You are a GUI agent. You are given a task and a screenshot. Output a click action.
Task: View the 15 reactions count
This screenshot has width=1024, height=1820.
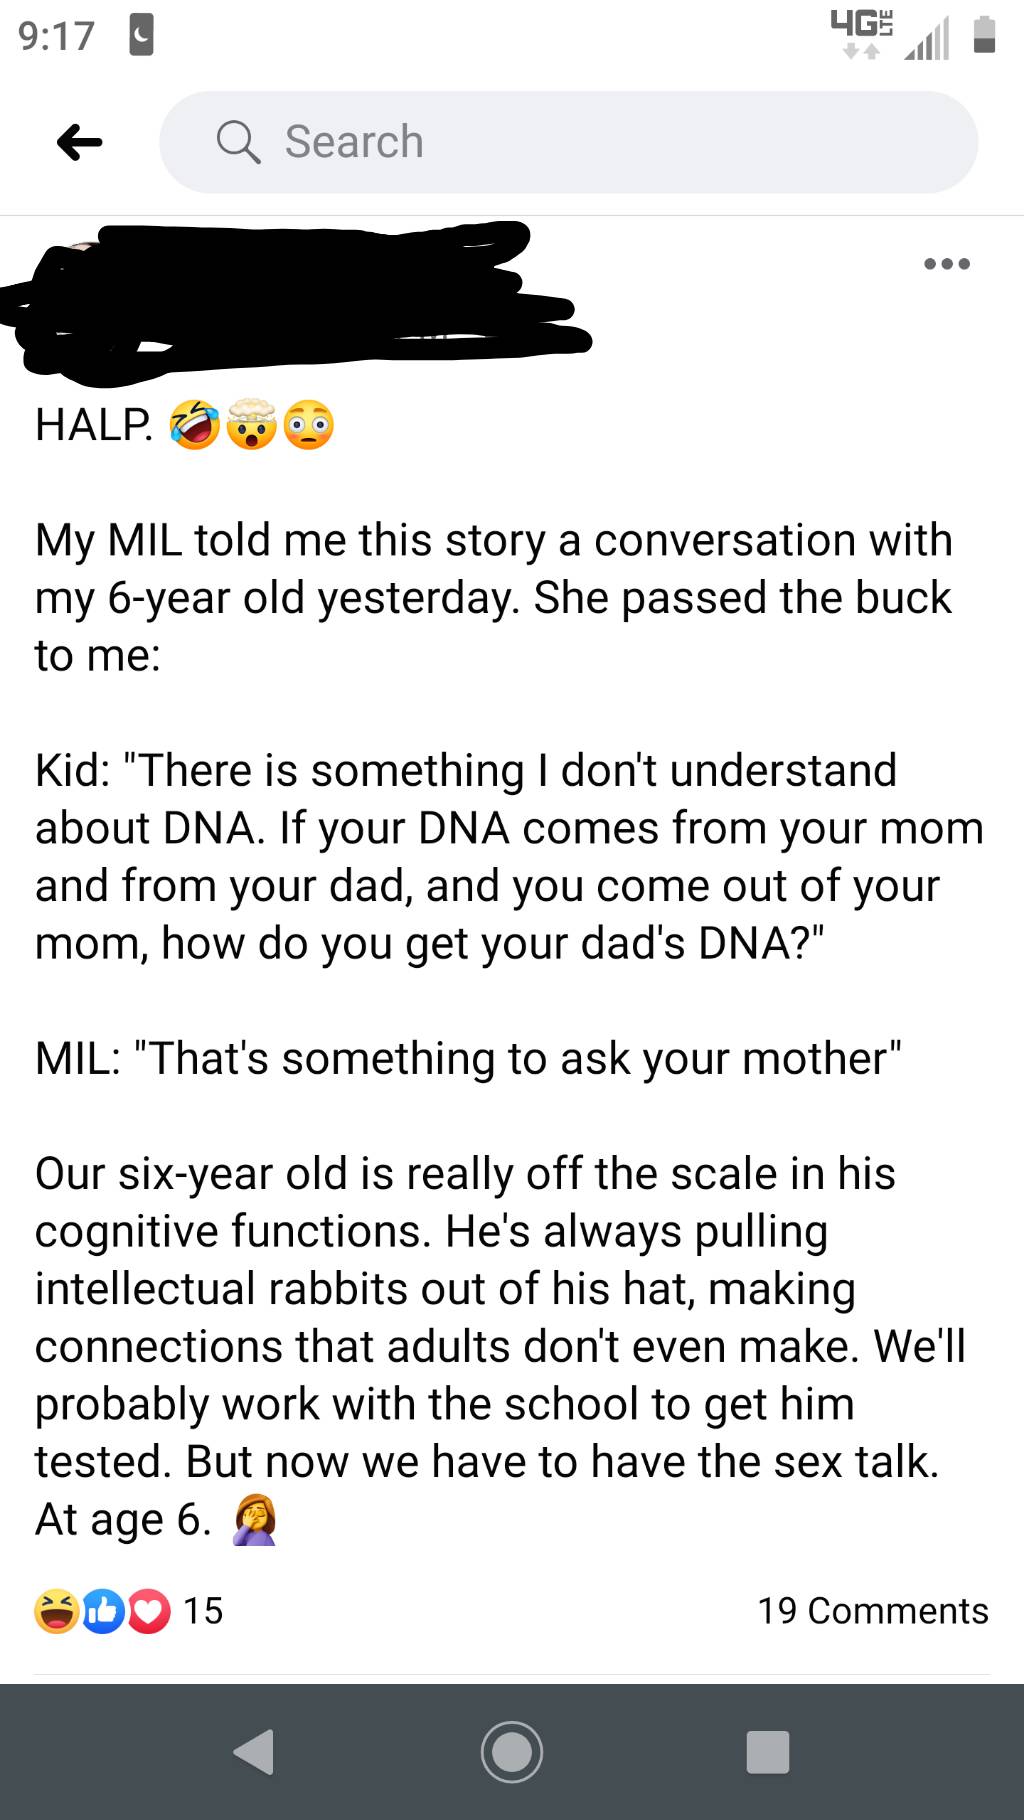(202, 1611)
